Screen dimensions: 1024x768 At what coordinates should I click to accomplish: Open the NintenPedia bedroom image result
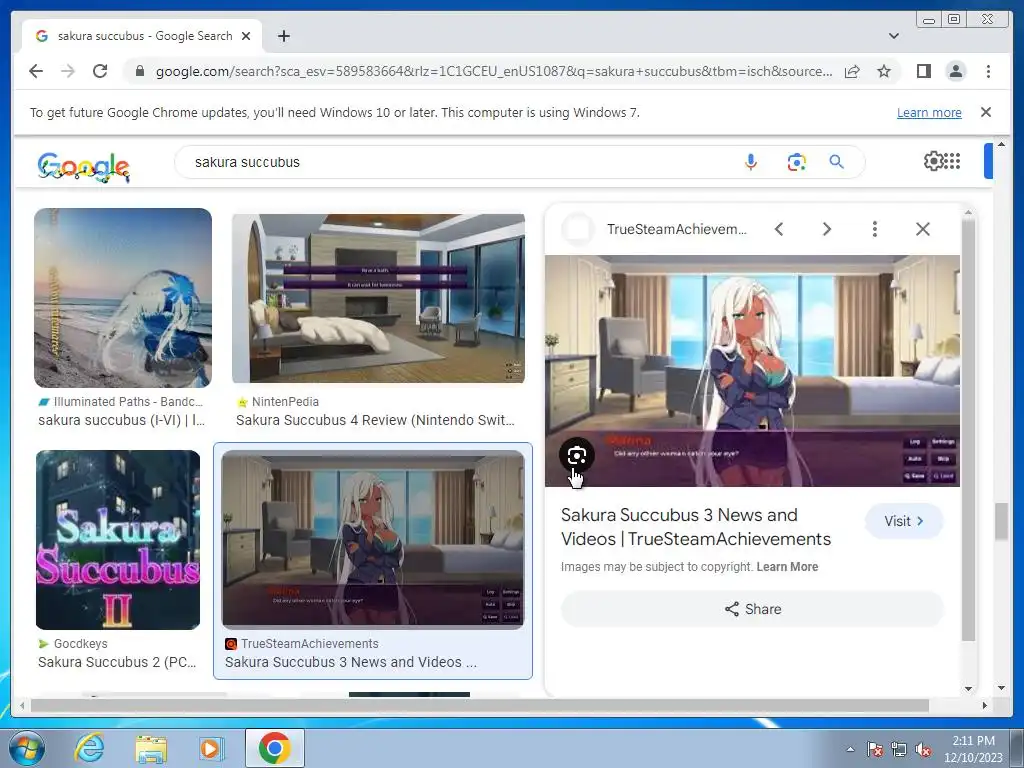378,298
